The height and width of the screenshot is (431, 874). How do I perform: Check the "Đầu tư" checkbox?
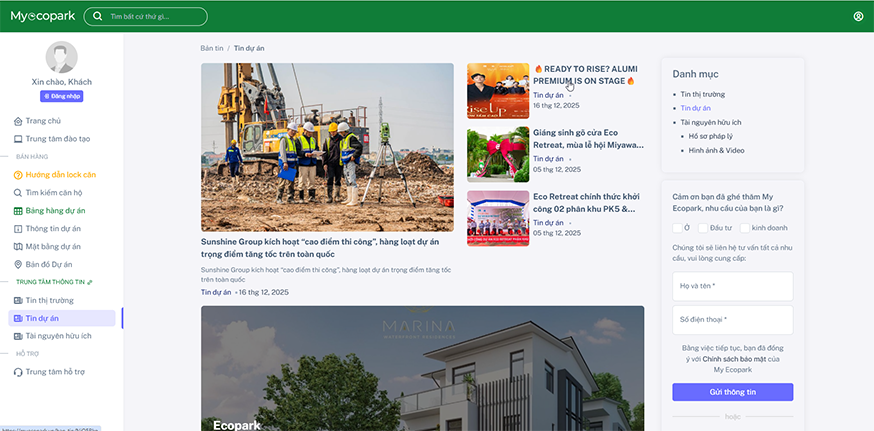[703, 229]
